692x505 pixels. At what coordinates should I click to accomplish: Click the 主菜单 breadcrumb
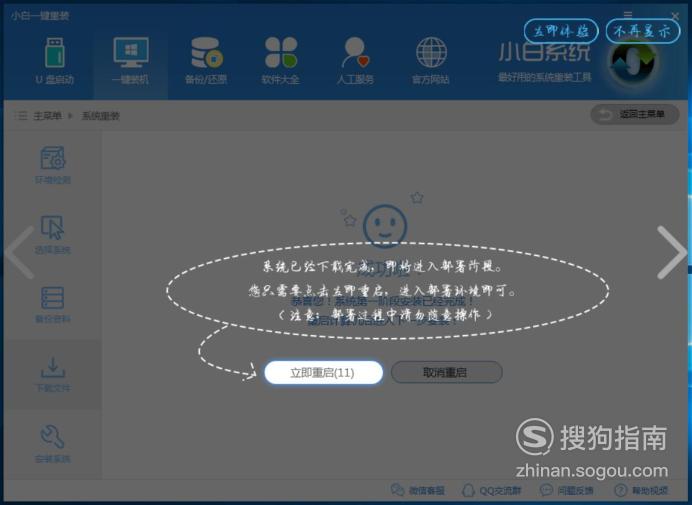(47, 116)
